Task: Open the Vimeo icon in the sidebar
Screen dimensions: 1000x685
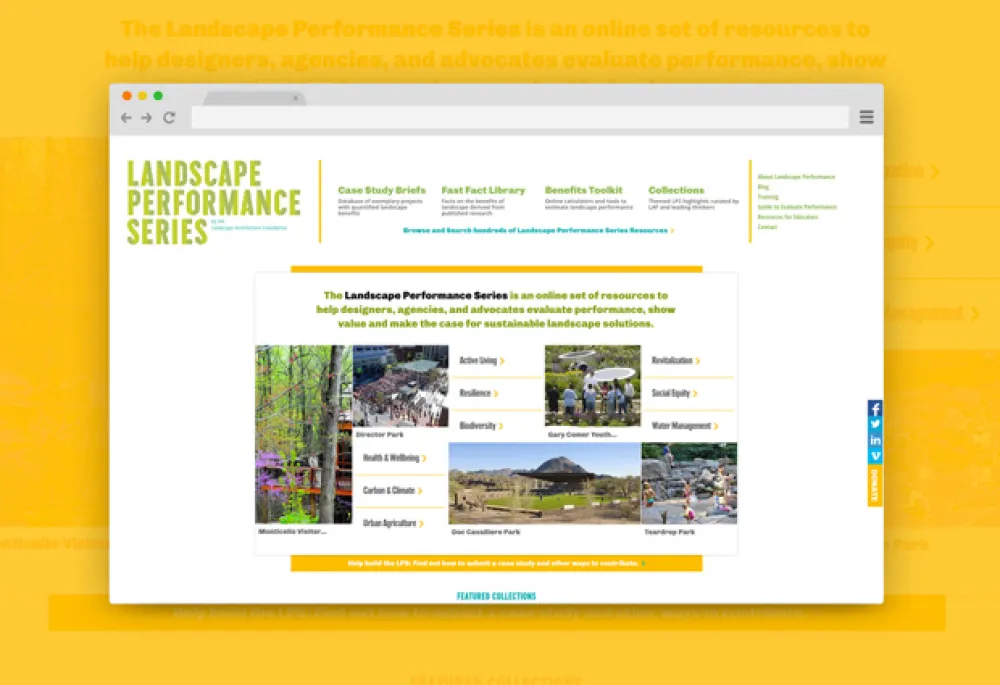Action: (x=875, y=456)
